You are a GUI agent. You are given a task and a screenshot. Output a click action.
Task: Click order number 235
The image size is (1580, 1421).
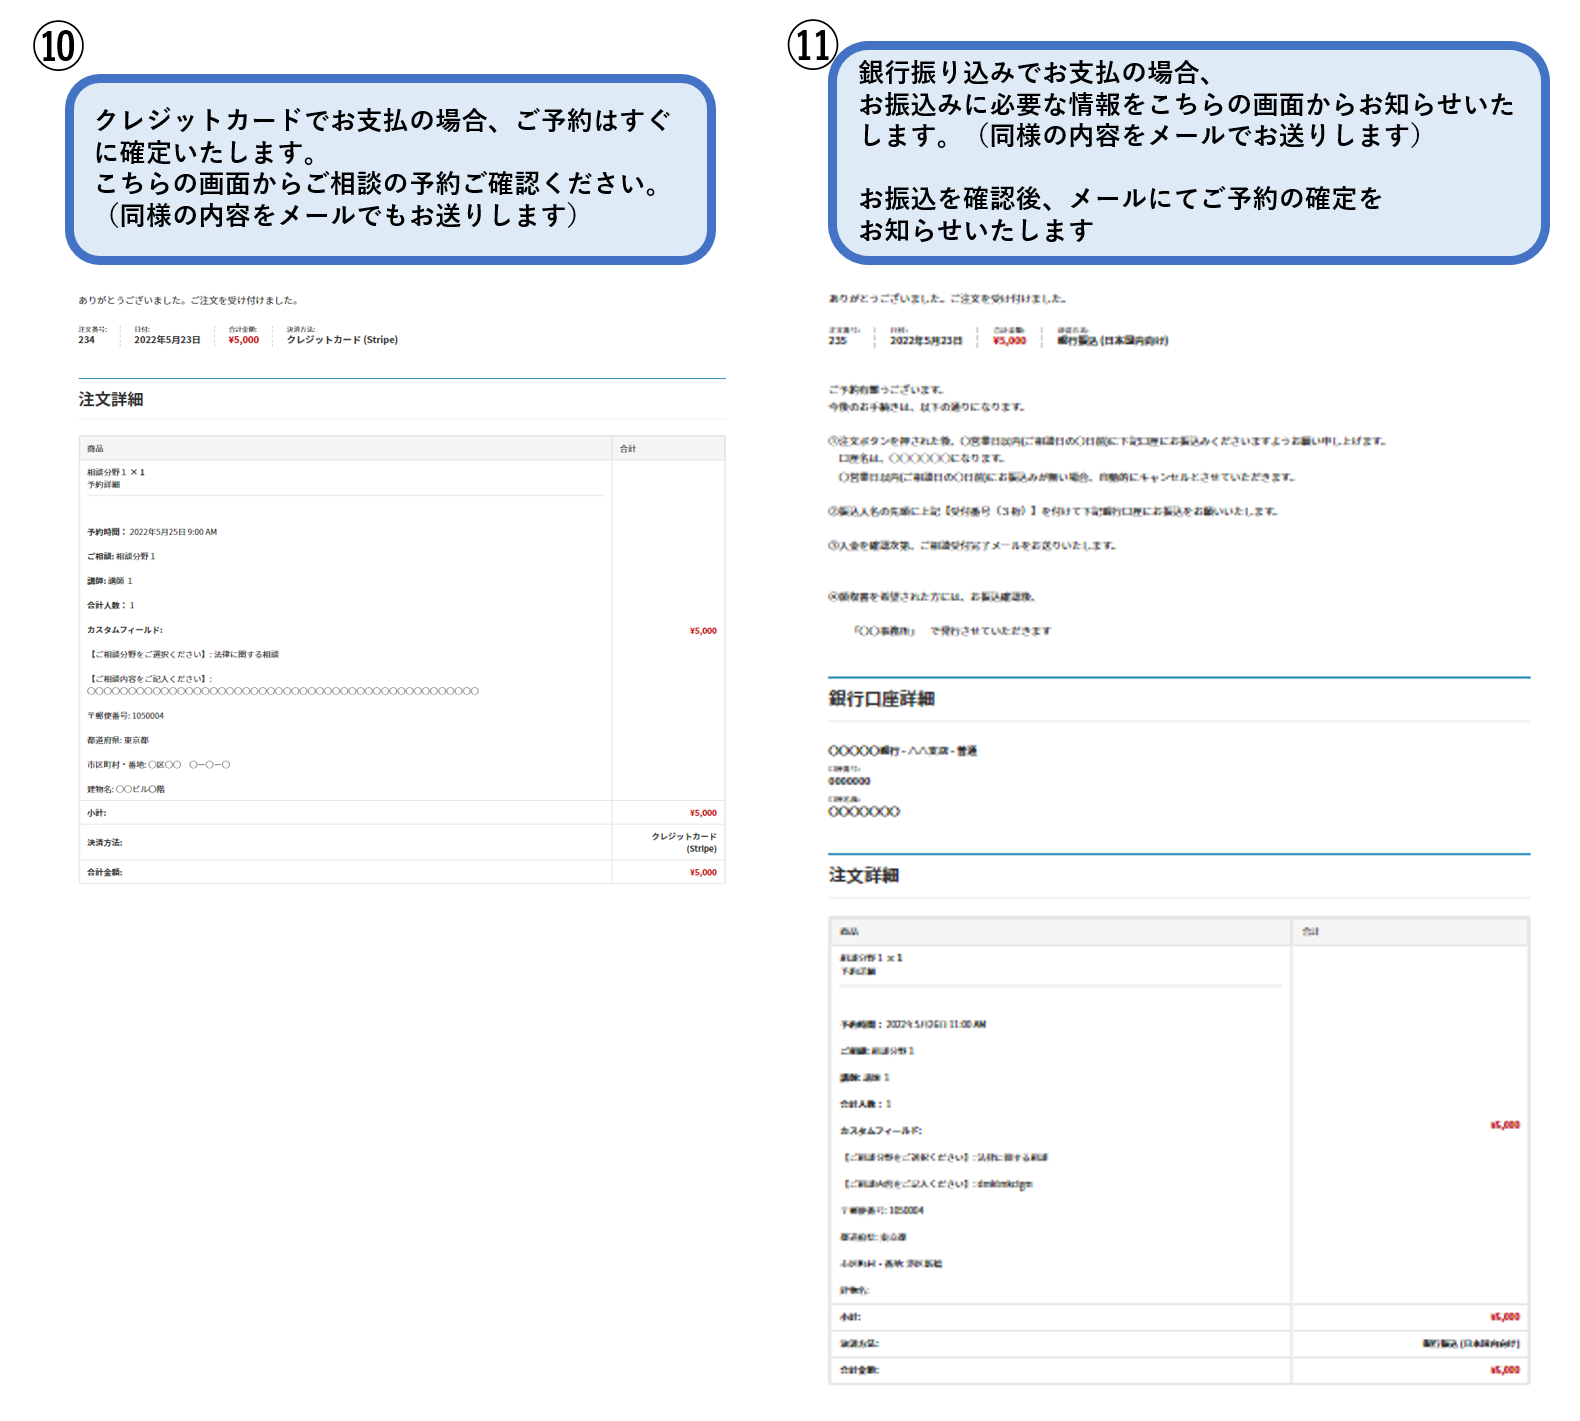(x=837, y=341)
